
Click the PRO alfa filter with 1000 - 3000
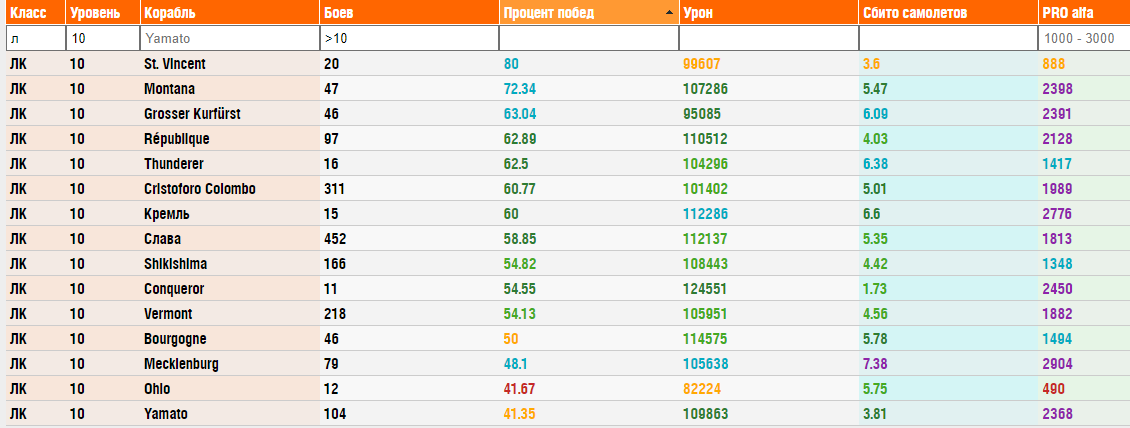pyautogui.click(x=1084, y=38)
